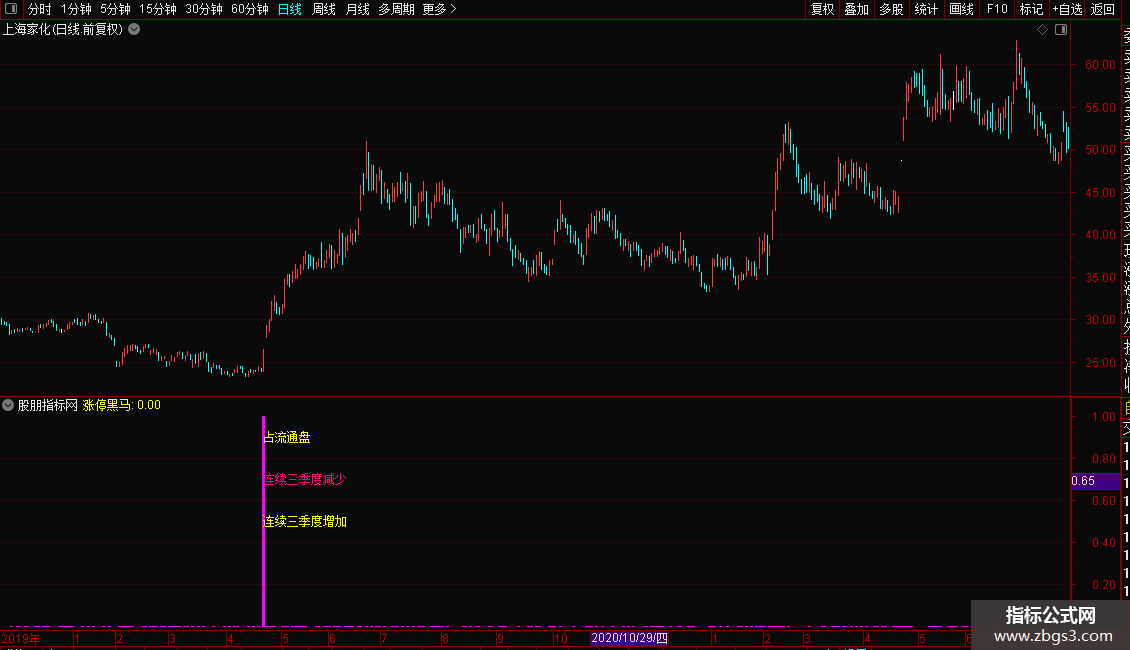Open the 多周期 multi-period view

[x=396, y=9]
